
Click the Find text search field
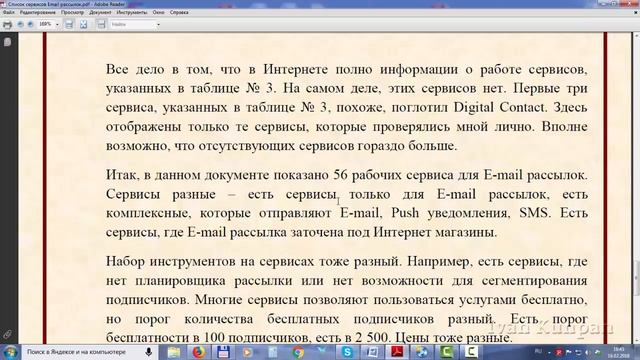click(133, 24)
